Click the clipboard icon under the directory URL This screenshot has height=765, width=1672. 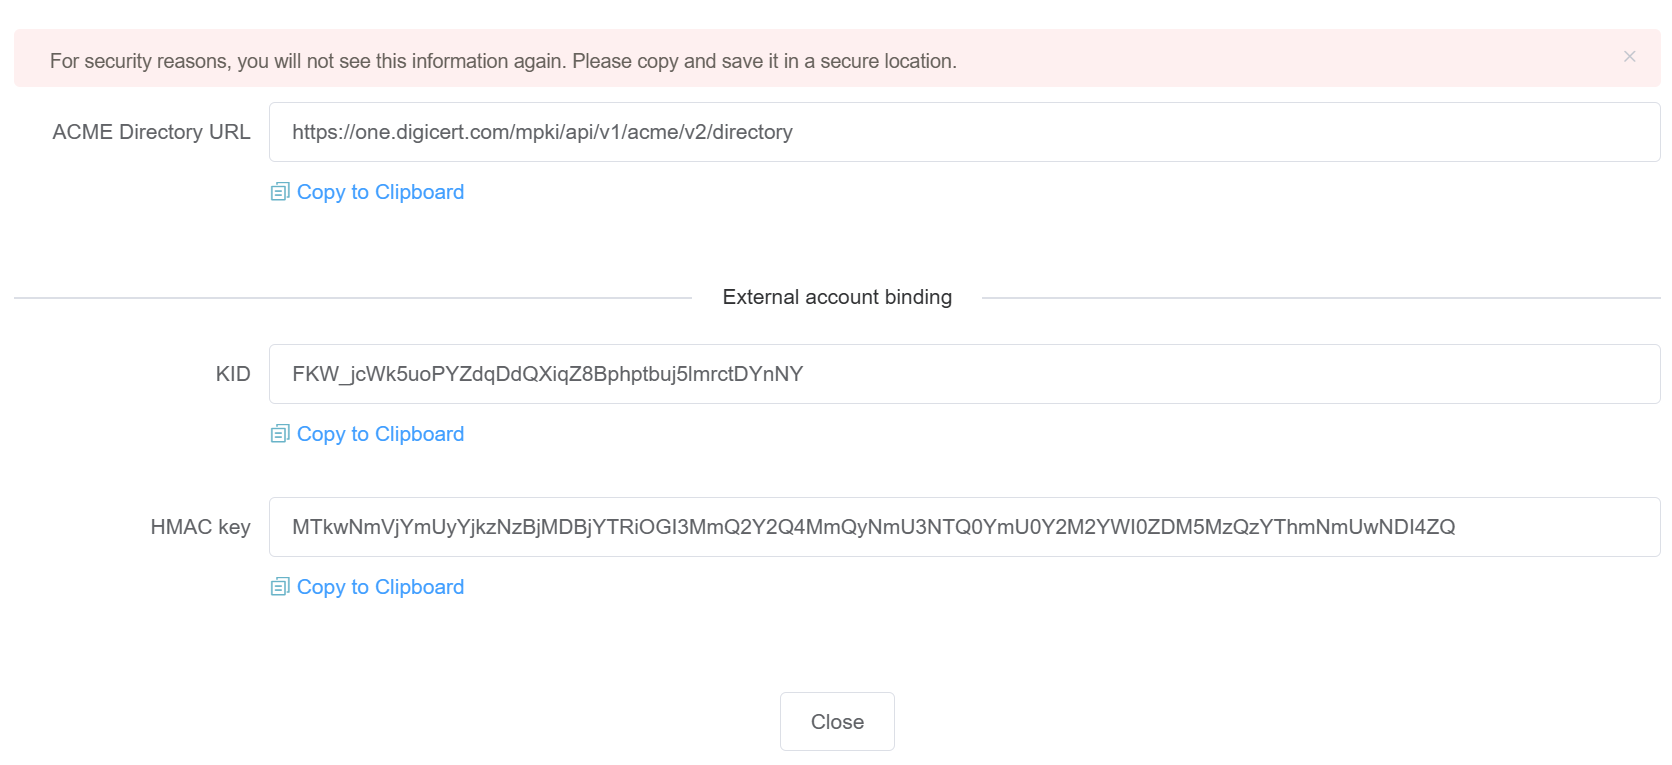[x=280, y=191]
